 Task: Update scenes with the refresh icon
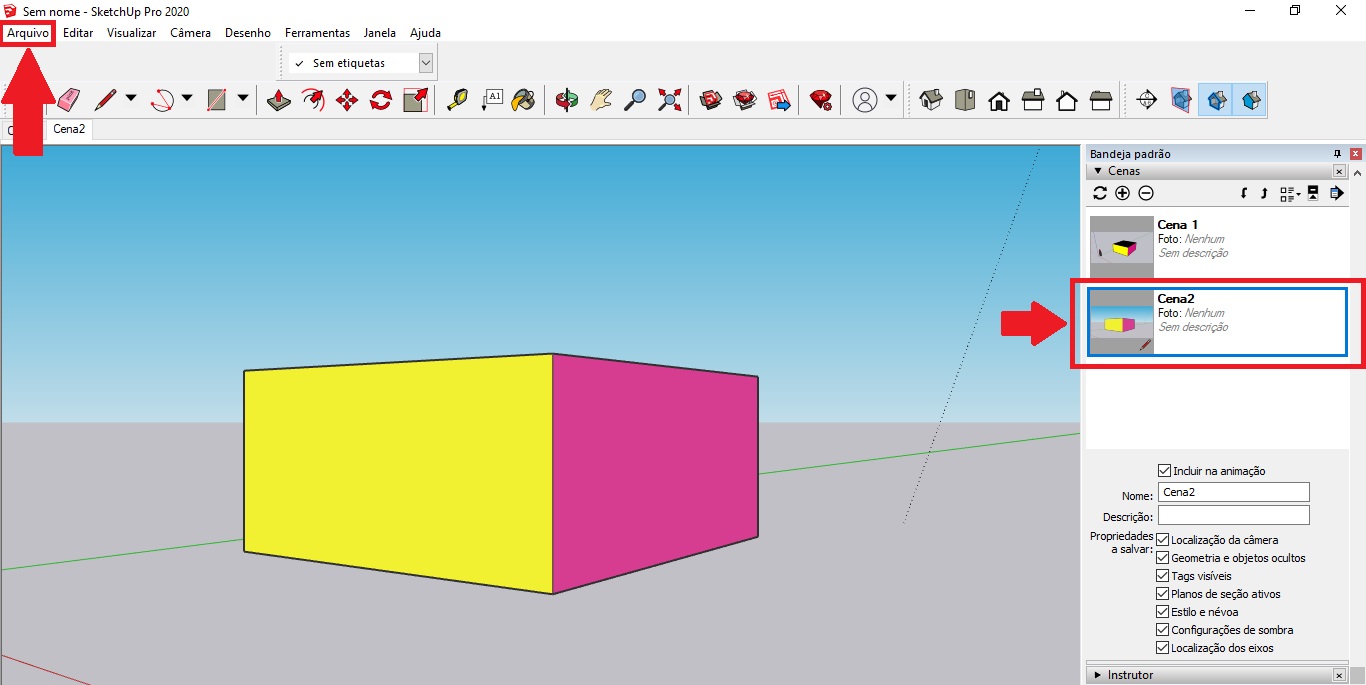tap(1101, 193)
